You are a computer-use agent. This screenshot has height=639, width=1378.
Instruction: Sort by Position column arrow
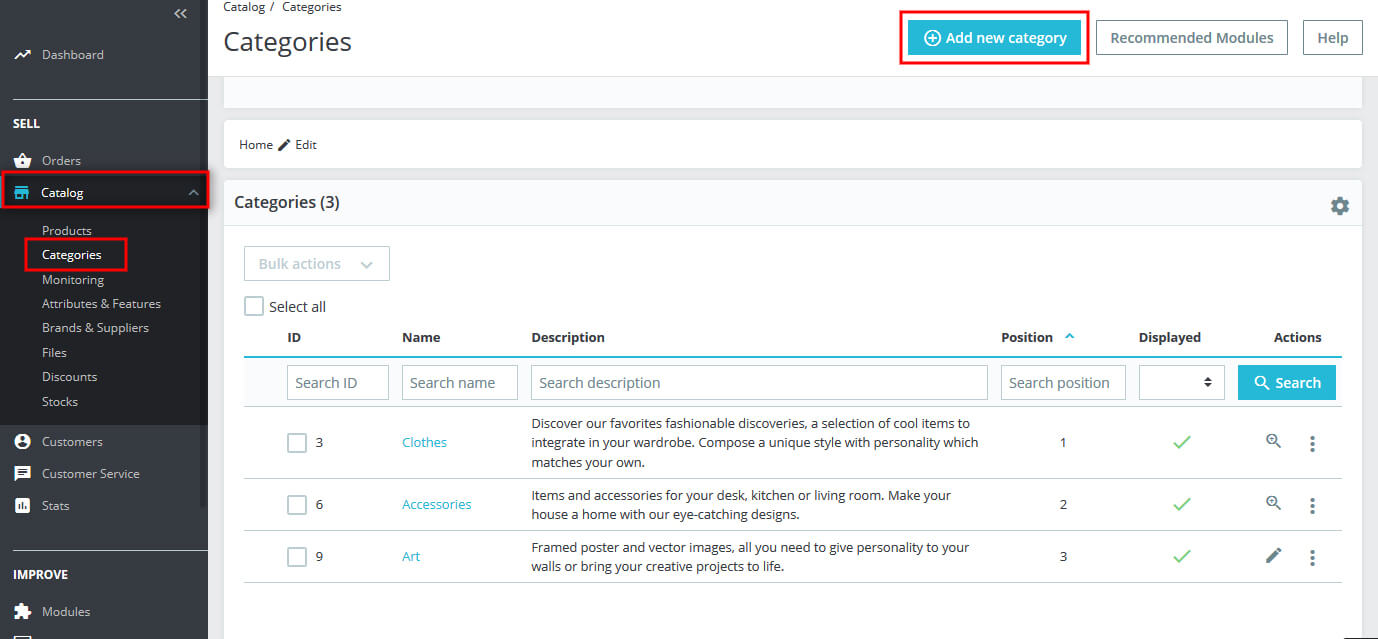tap(1069, 337)
